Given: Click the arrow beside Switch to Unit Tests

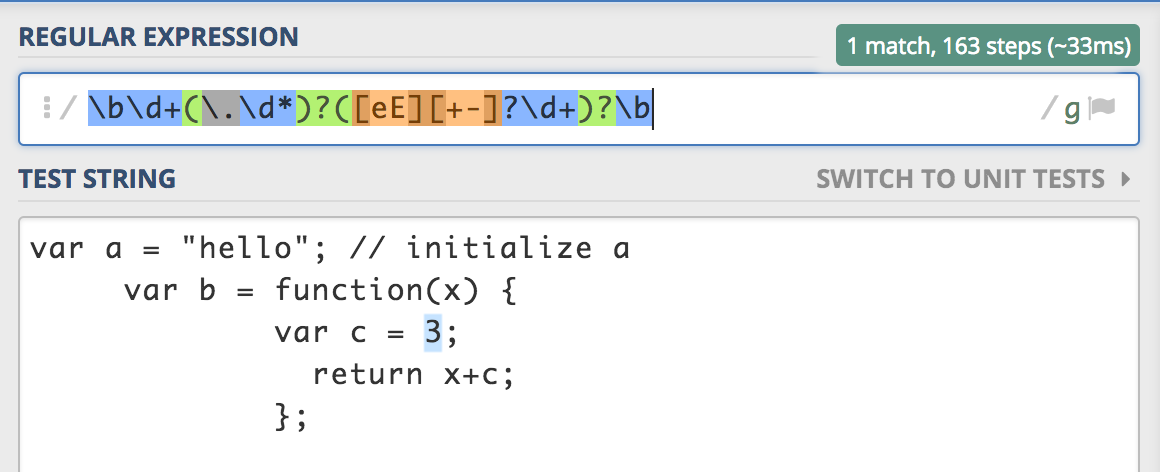Looking at the screenshot, I should pyautogui.click(x=1126, y=180).
